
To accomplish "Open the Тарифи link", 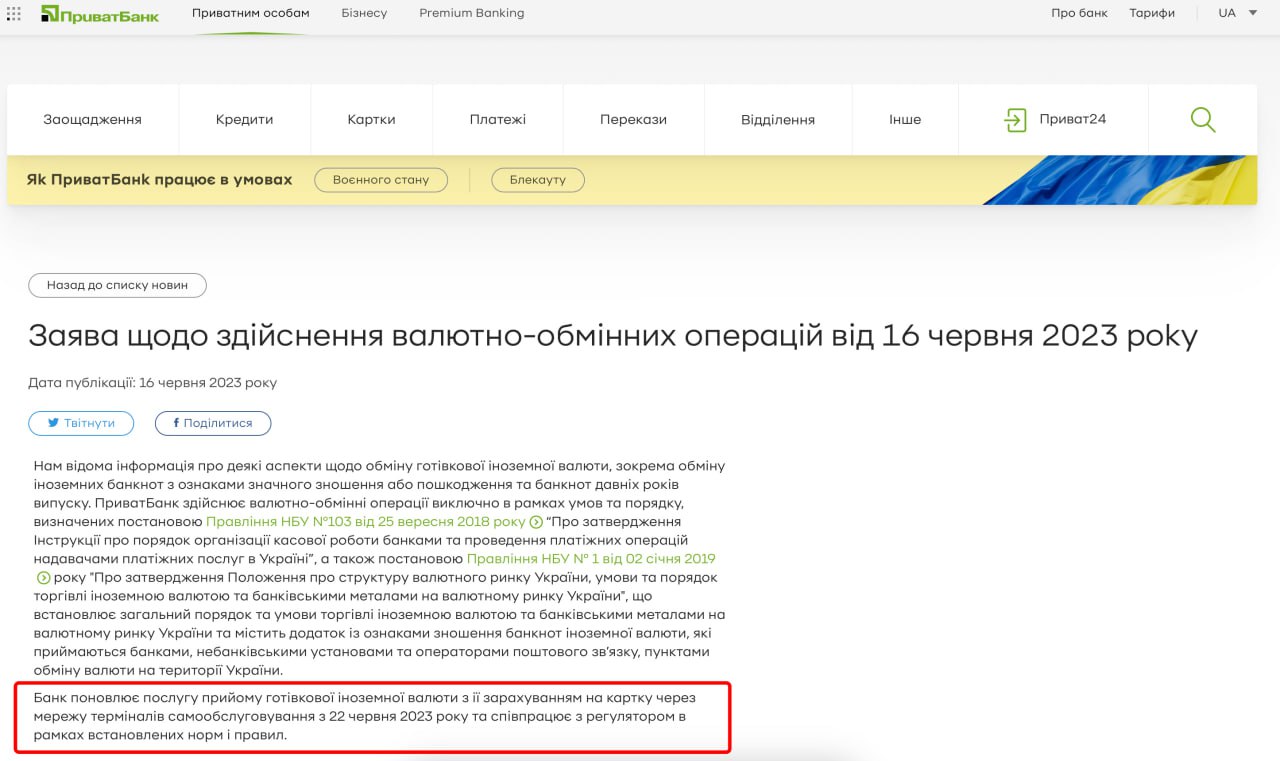I will (x=1152, y=13).
